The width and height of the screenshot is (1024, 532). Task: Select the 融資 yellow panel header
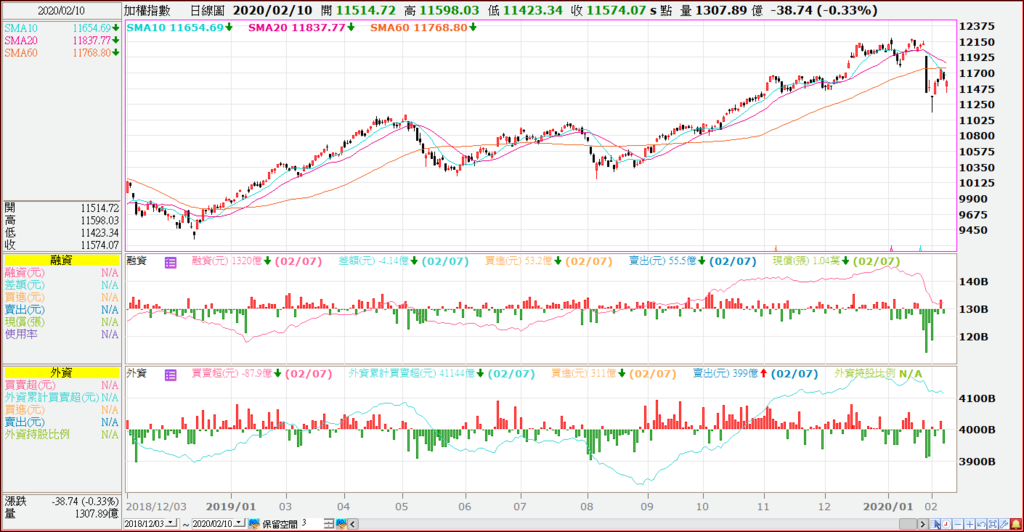(61, 260)
